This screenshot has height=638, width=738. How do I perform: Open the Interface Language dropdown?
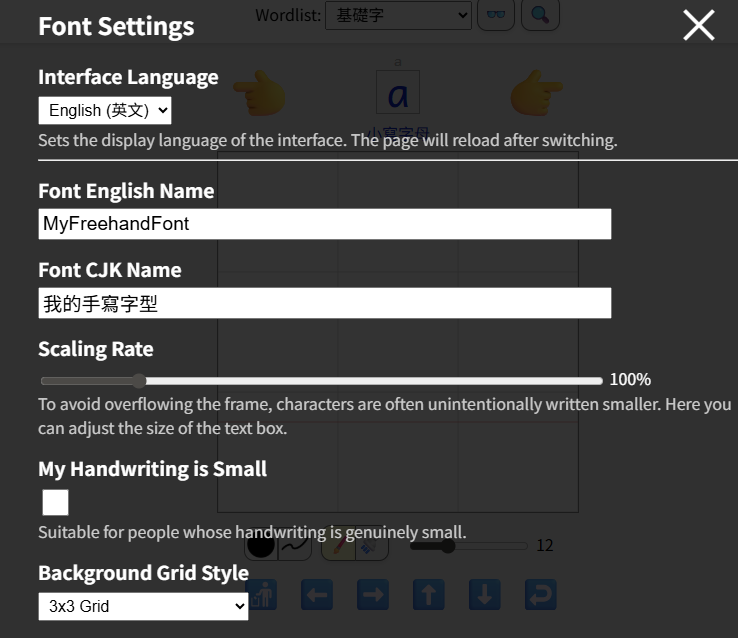click(x=105, y=111)
